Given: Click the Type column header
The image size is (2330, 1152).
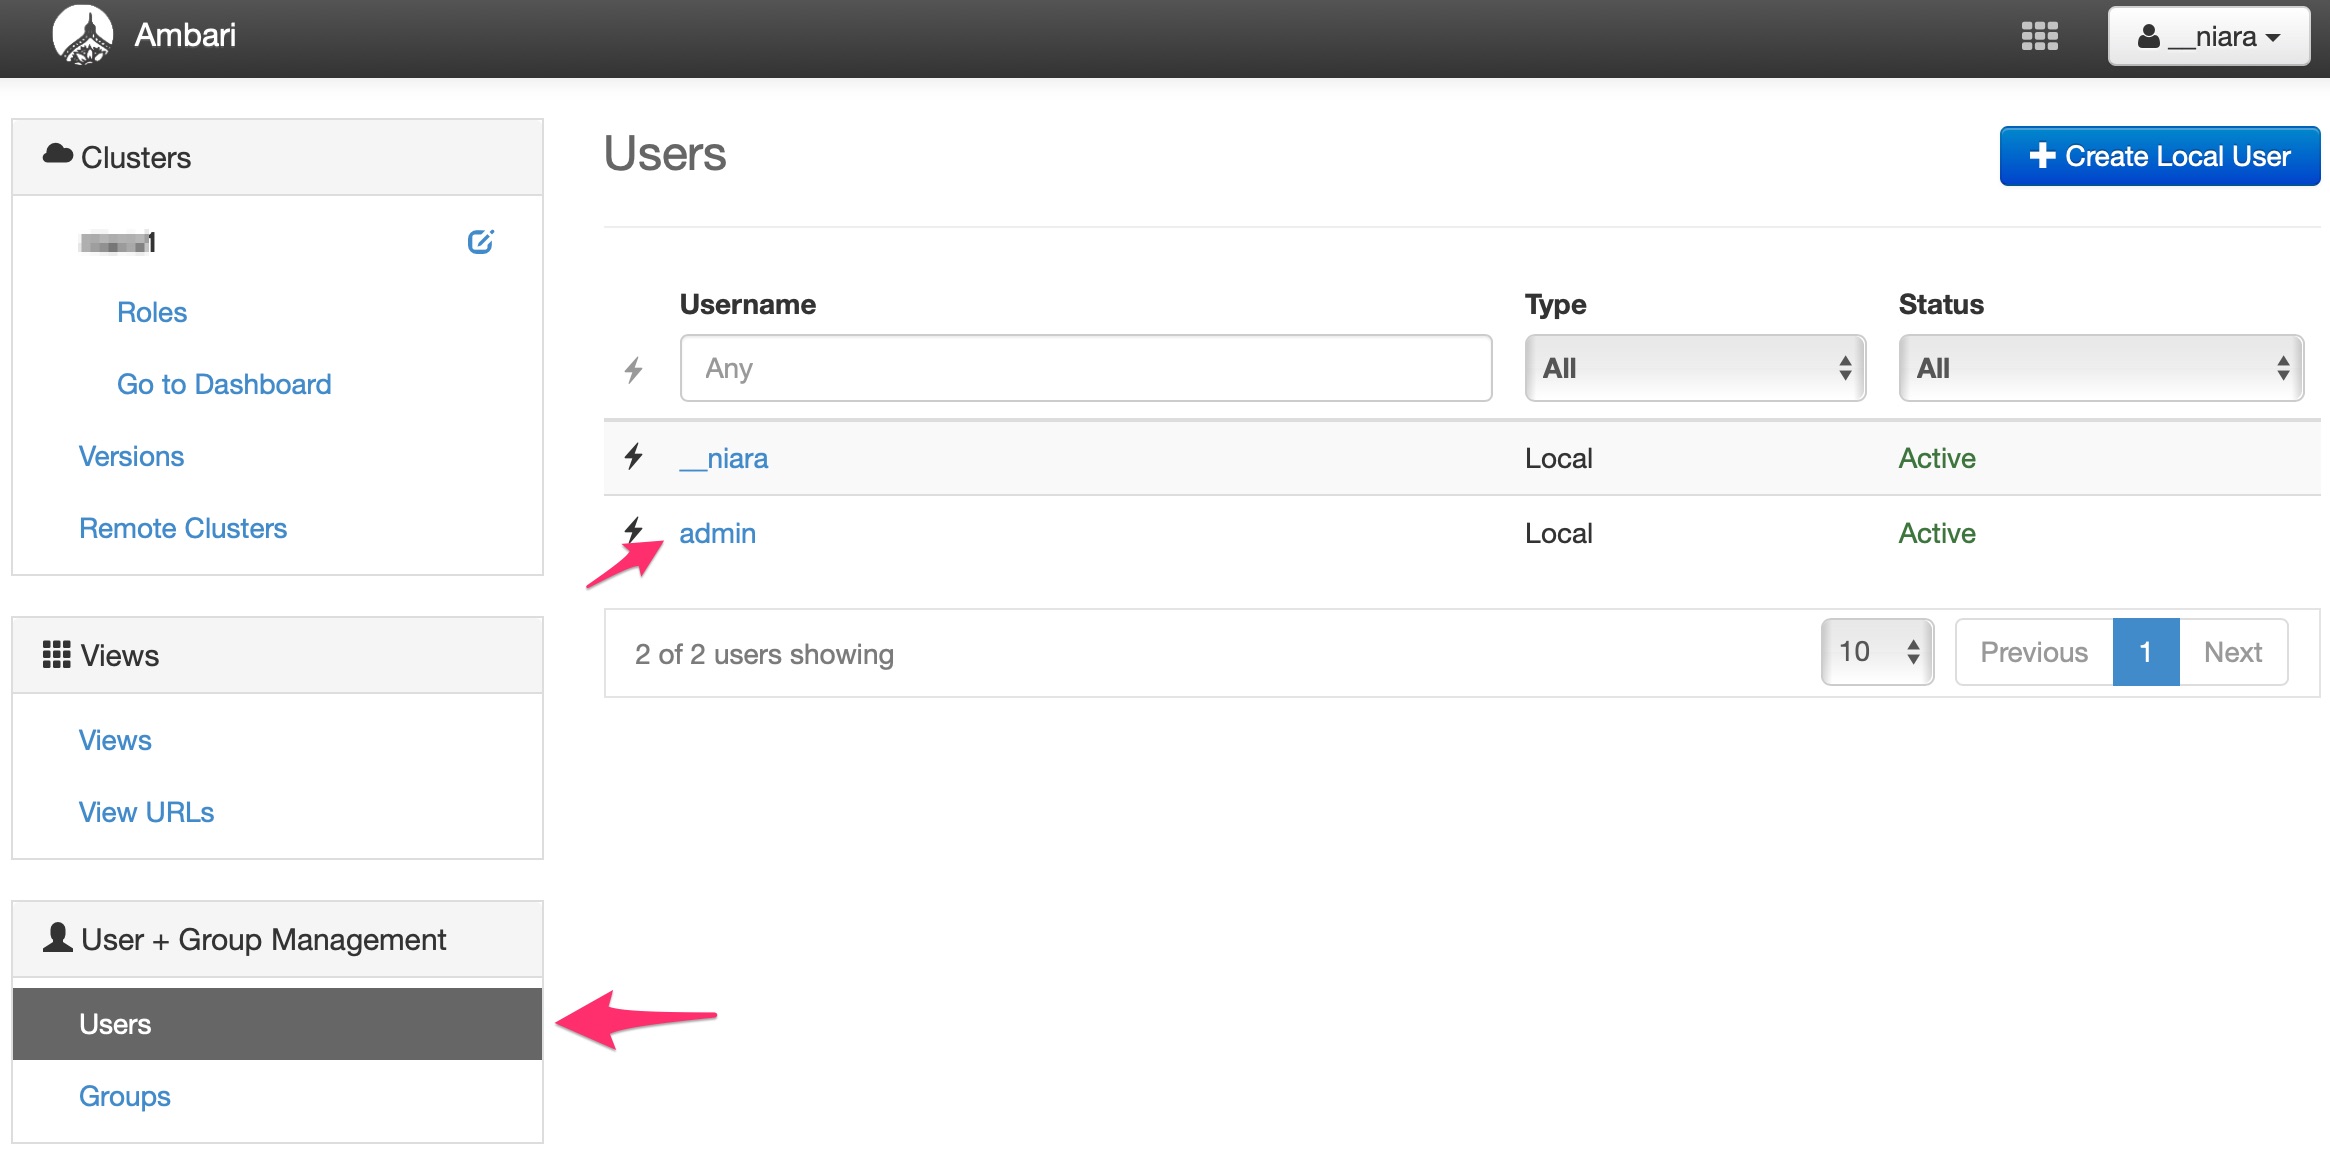Looking at the screenshot, I should (1555, 304).
